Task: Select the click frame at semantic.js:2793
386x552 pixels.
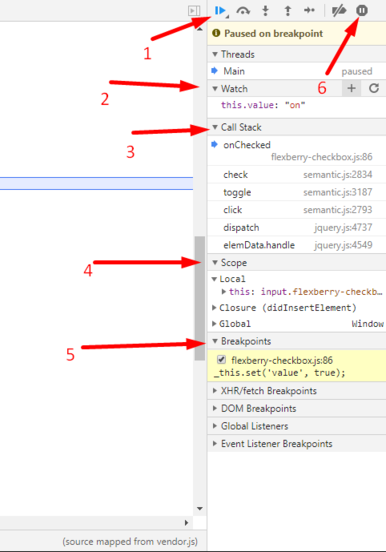Action: pos(297,210)
